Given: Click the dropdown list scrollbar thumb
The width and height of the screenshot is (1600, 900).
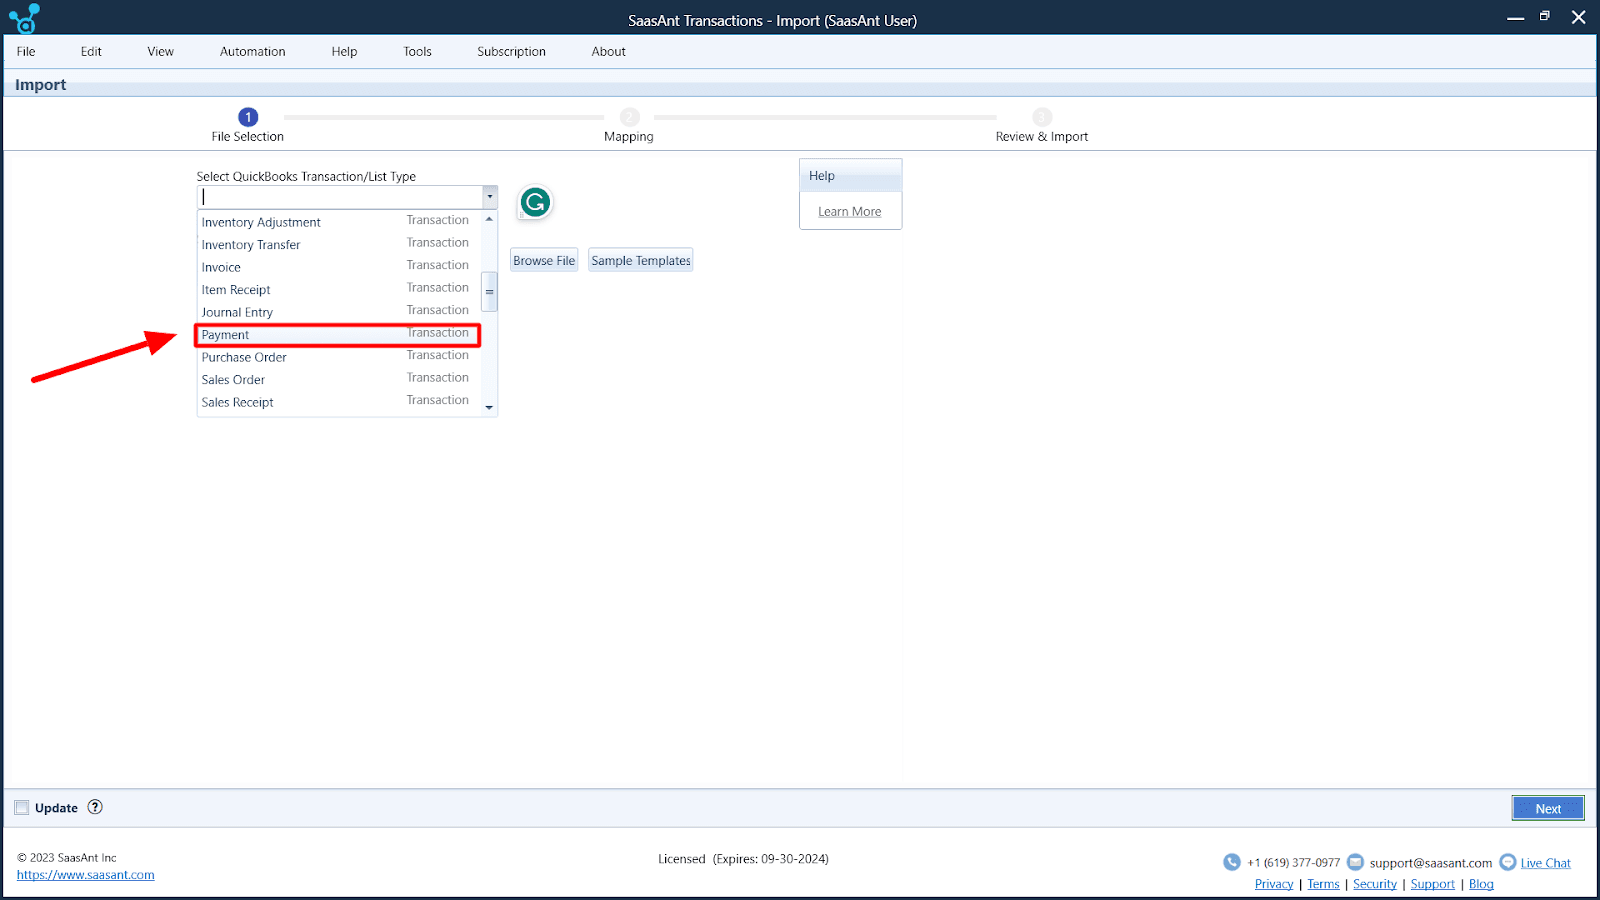Looking at the screenshot, I should [489, 292].
